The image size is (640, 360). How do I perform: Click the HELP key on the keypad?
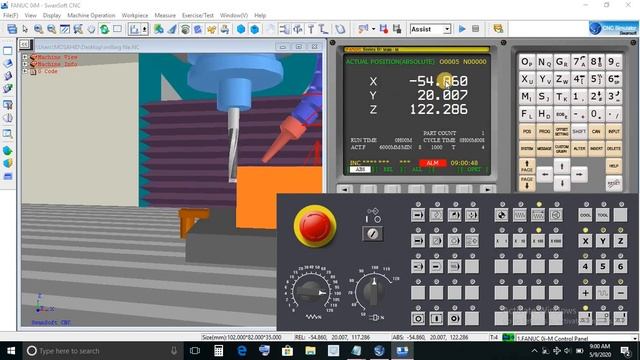[614, 166]
